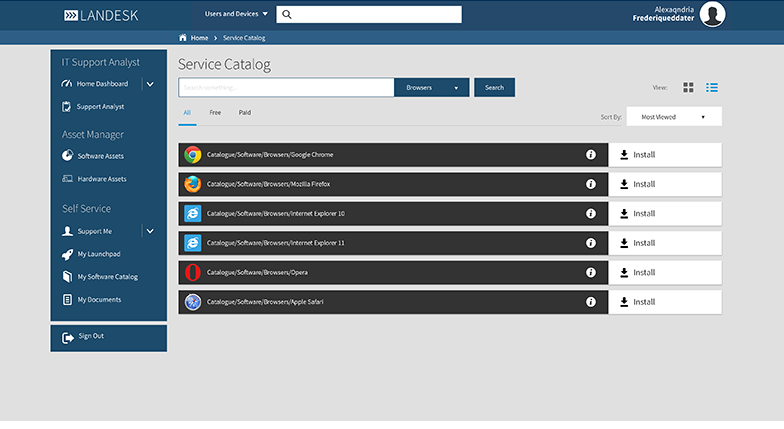The width and height of the screenshot is (784, 429).
Task: Click the Google Chrome info icon
Action: 591,155
